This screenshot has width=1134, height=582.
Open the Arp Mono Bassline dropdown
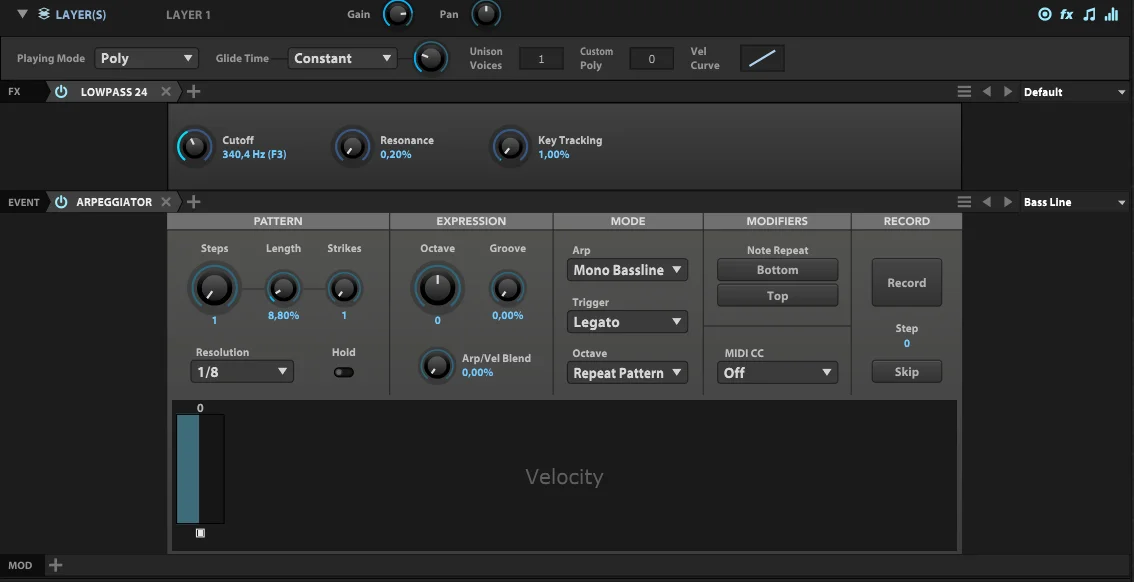point(627,270)
